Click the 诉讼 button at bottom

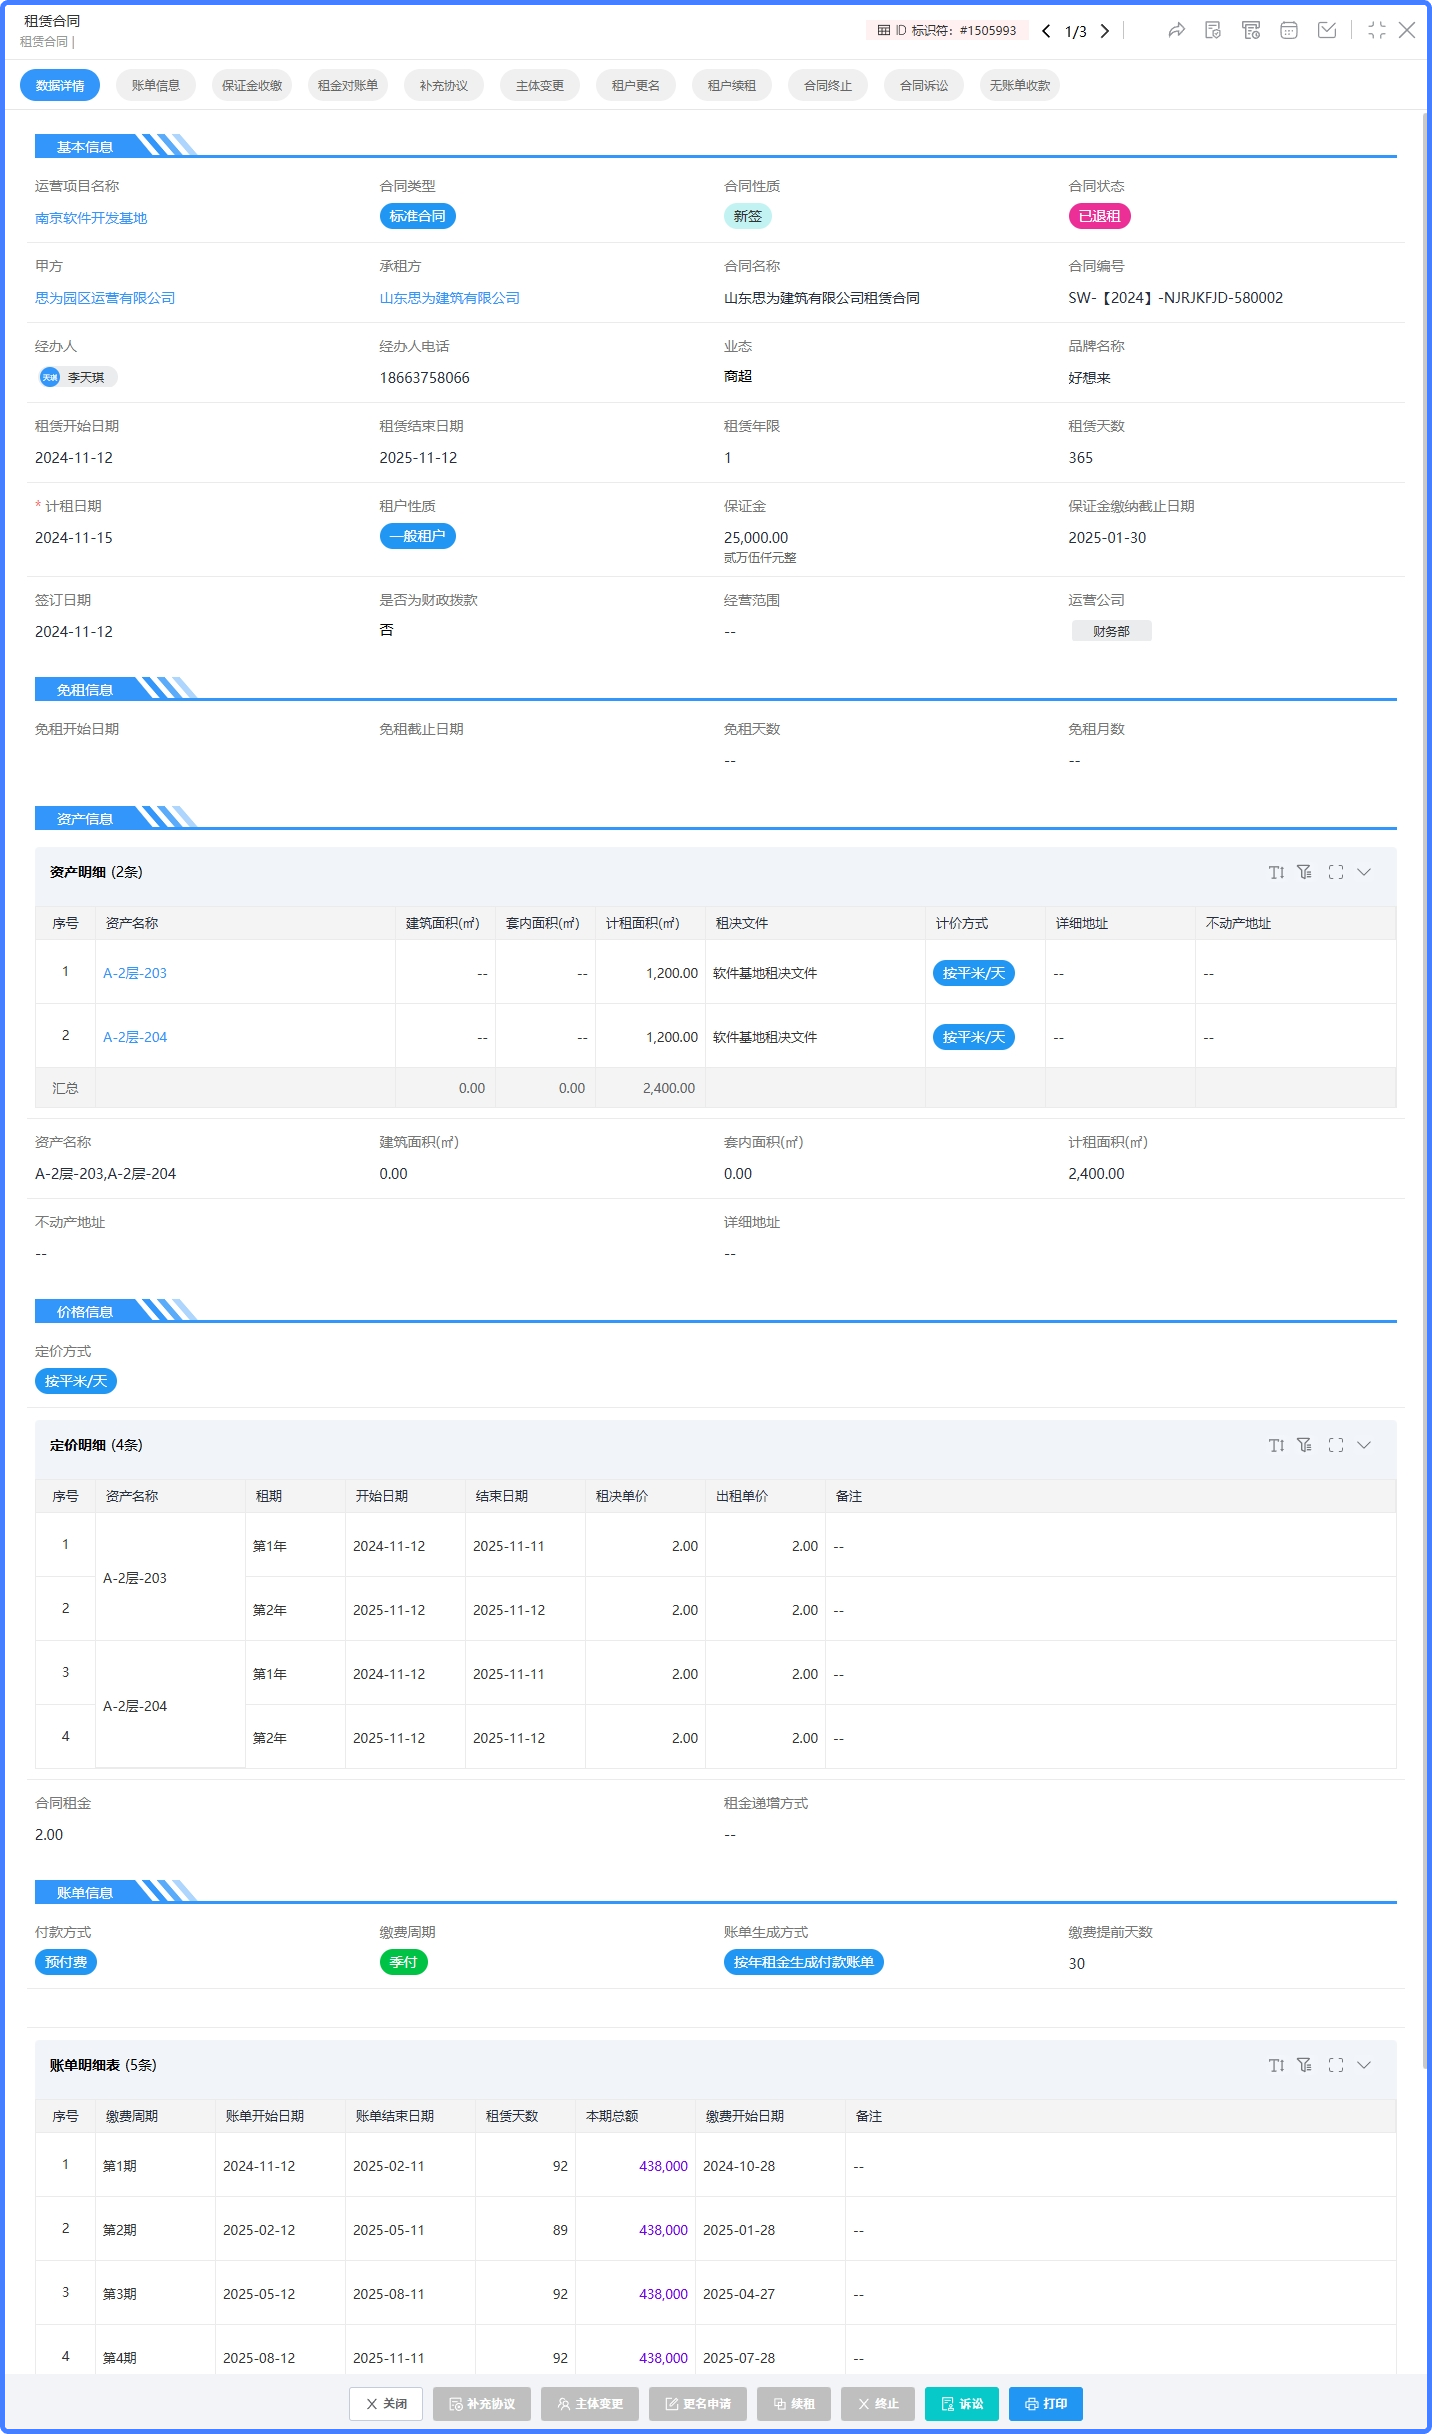962,2404
